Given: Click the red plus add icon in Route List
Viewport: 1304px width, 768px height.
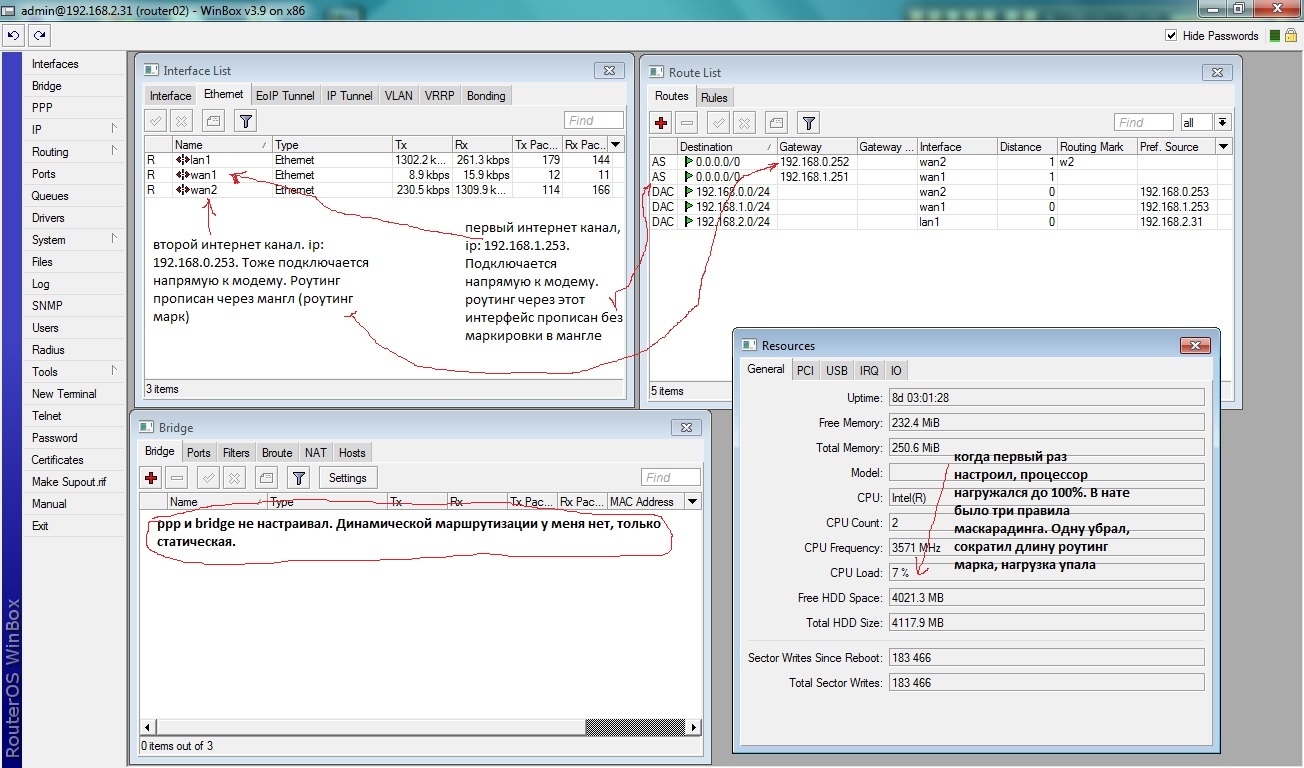Looking at the screenshot, I should 661,123.
